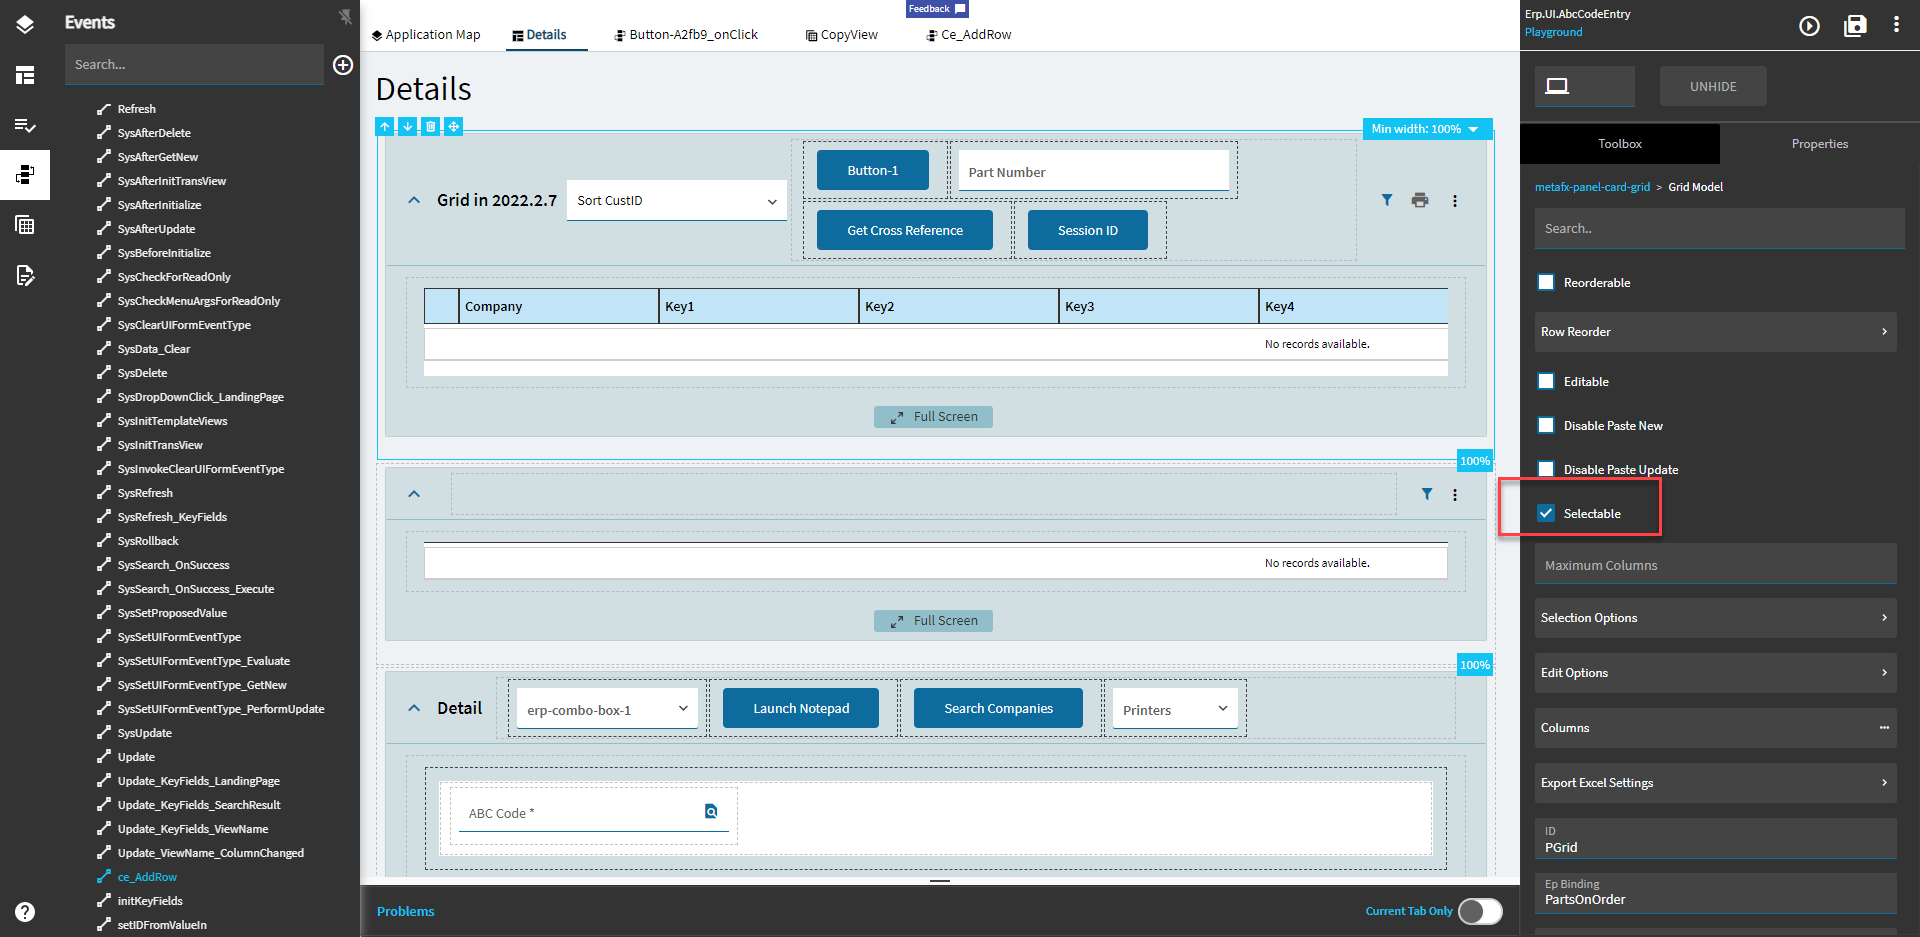
Task: Open the Sort CustID dropdown
Action: pyautogui.click(x=677, y=200)
